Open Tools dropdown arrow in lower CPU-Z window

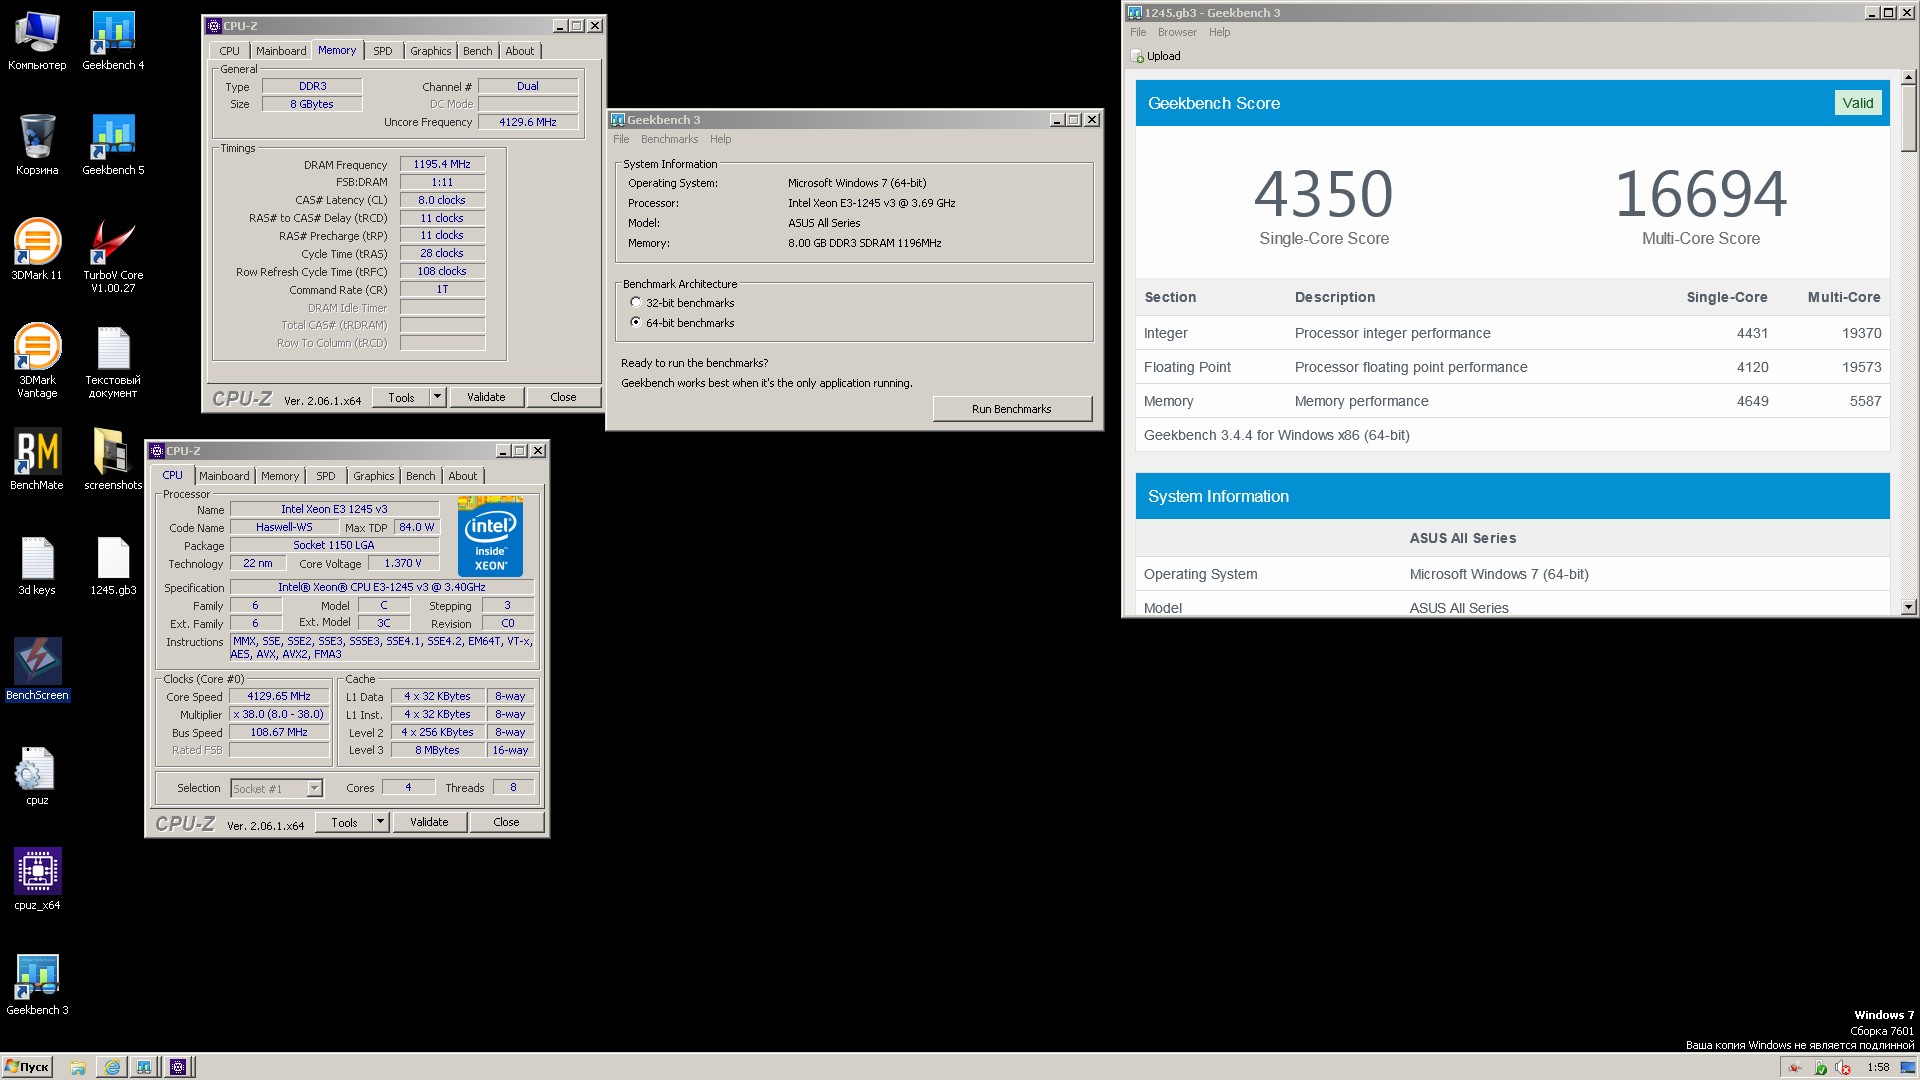click(380, 822)
